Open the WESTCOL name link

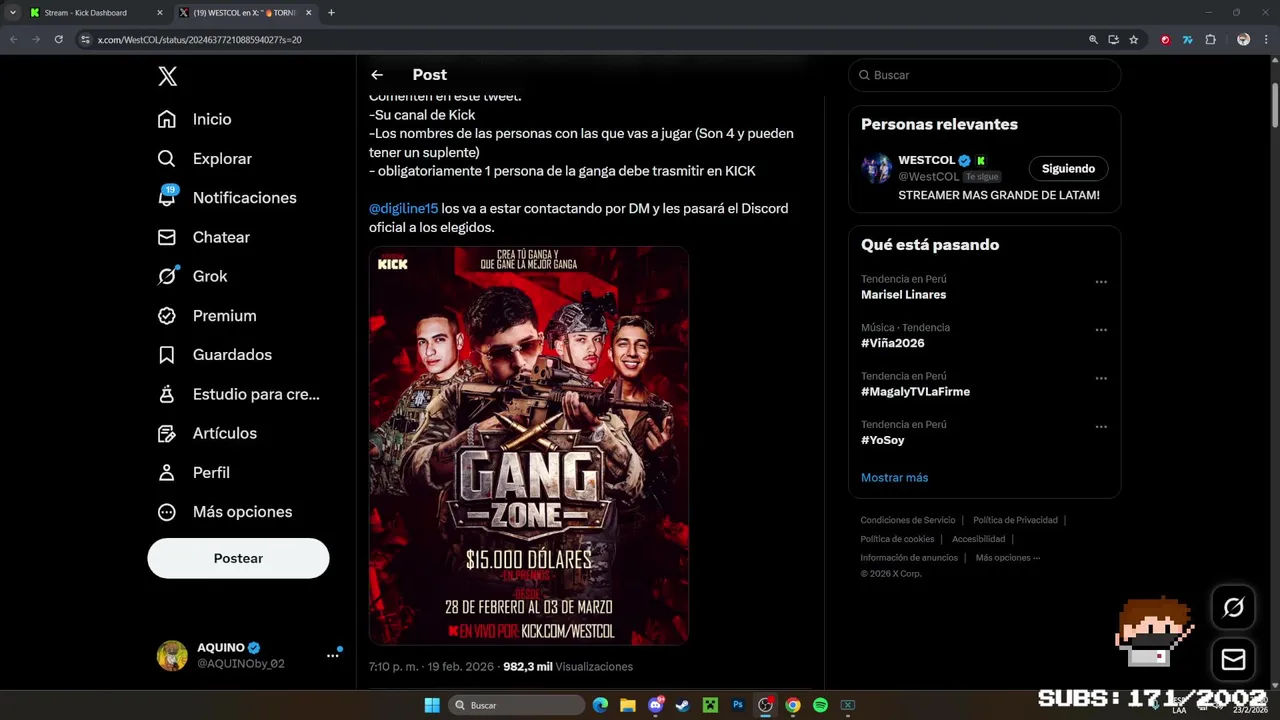pos(926,160)
